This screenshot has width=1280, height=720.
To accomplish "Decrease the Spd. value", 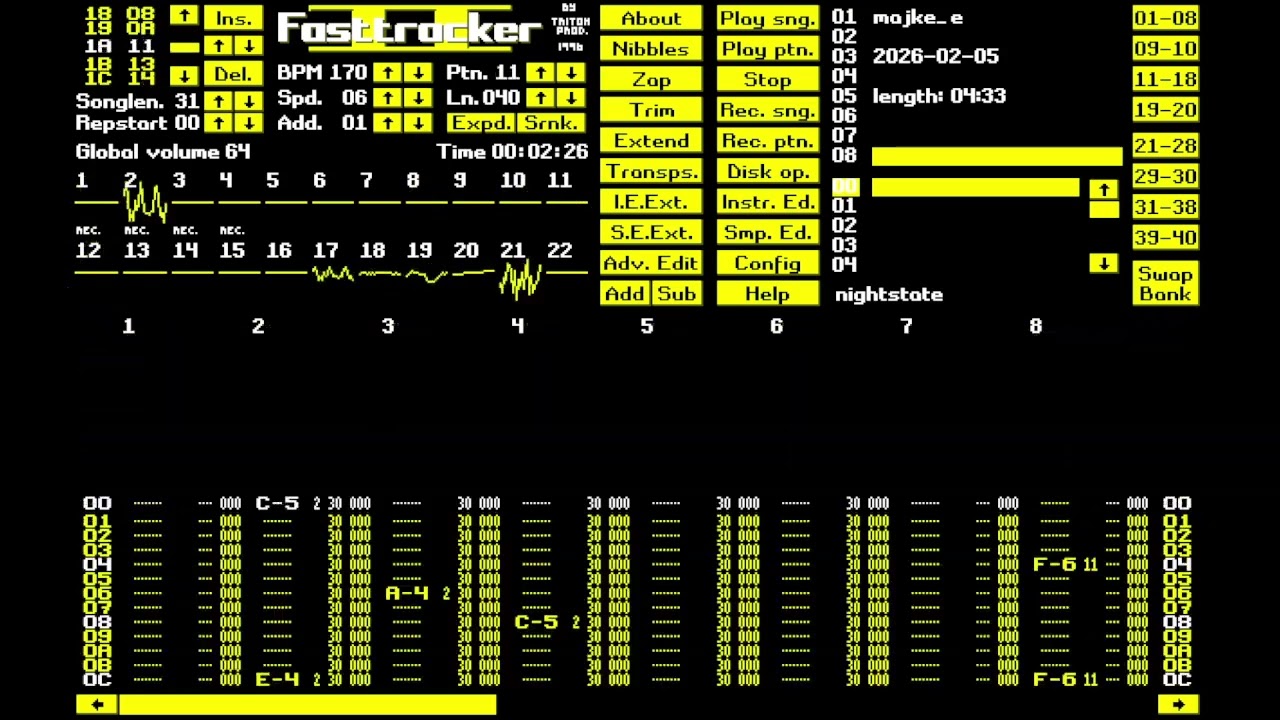I will pyautogui.click(x=417, y=98).
